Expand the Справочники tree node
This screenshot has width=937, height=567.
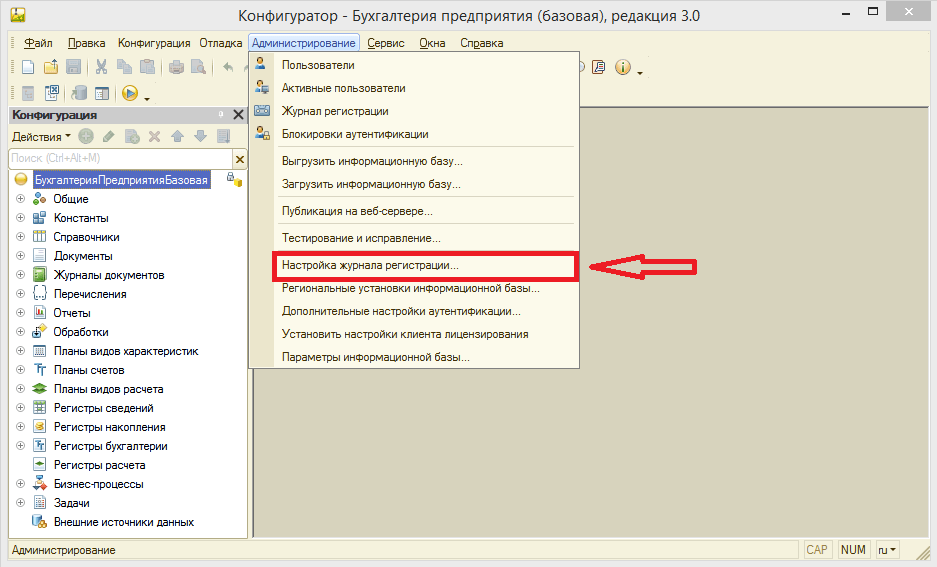[x=20, y=237]
